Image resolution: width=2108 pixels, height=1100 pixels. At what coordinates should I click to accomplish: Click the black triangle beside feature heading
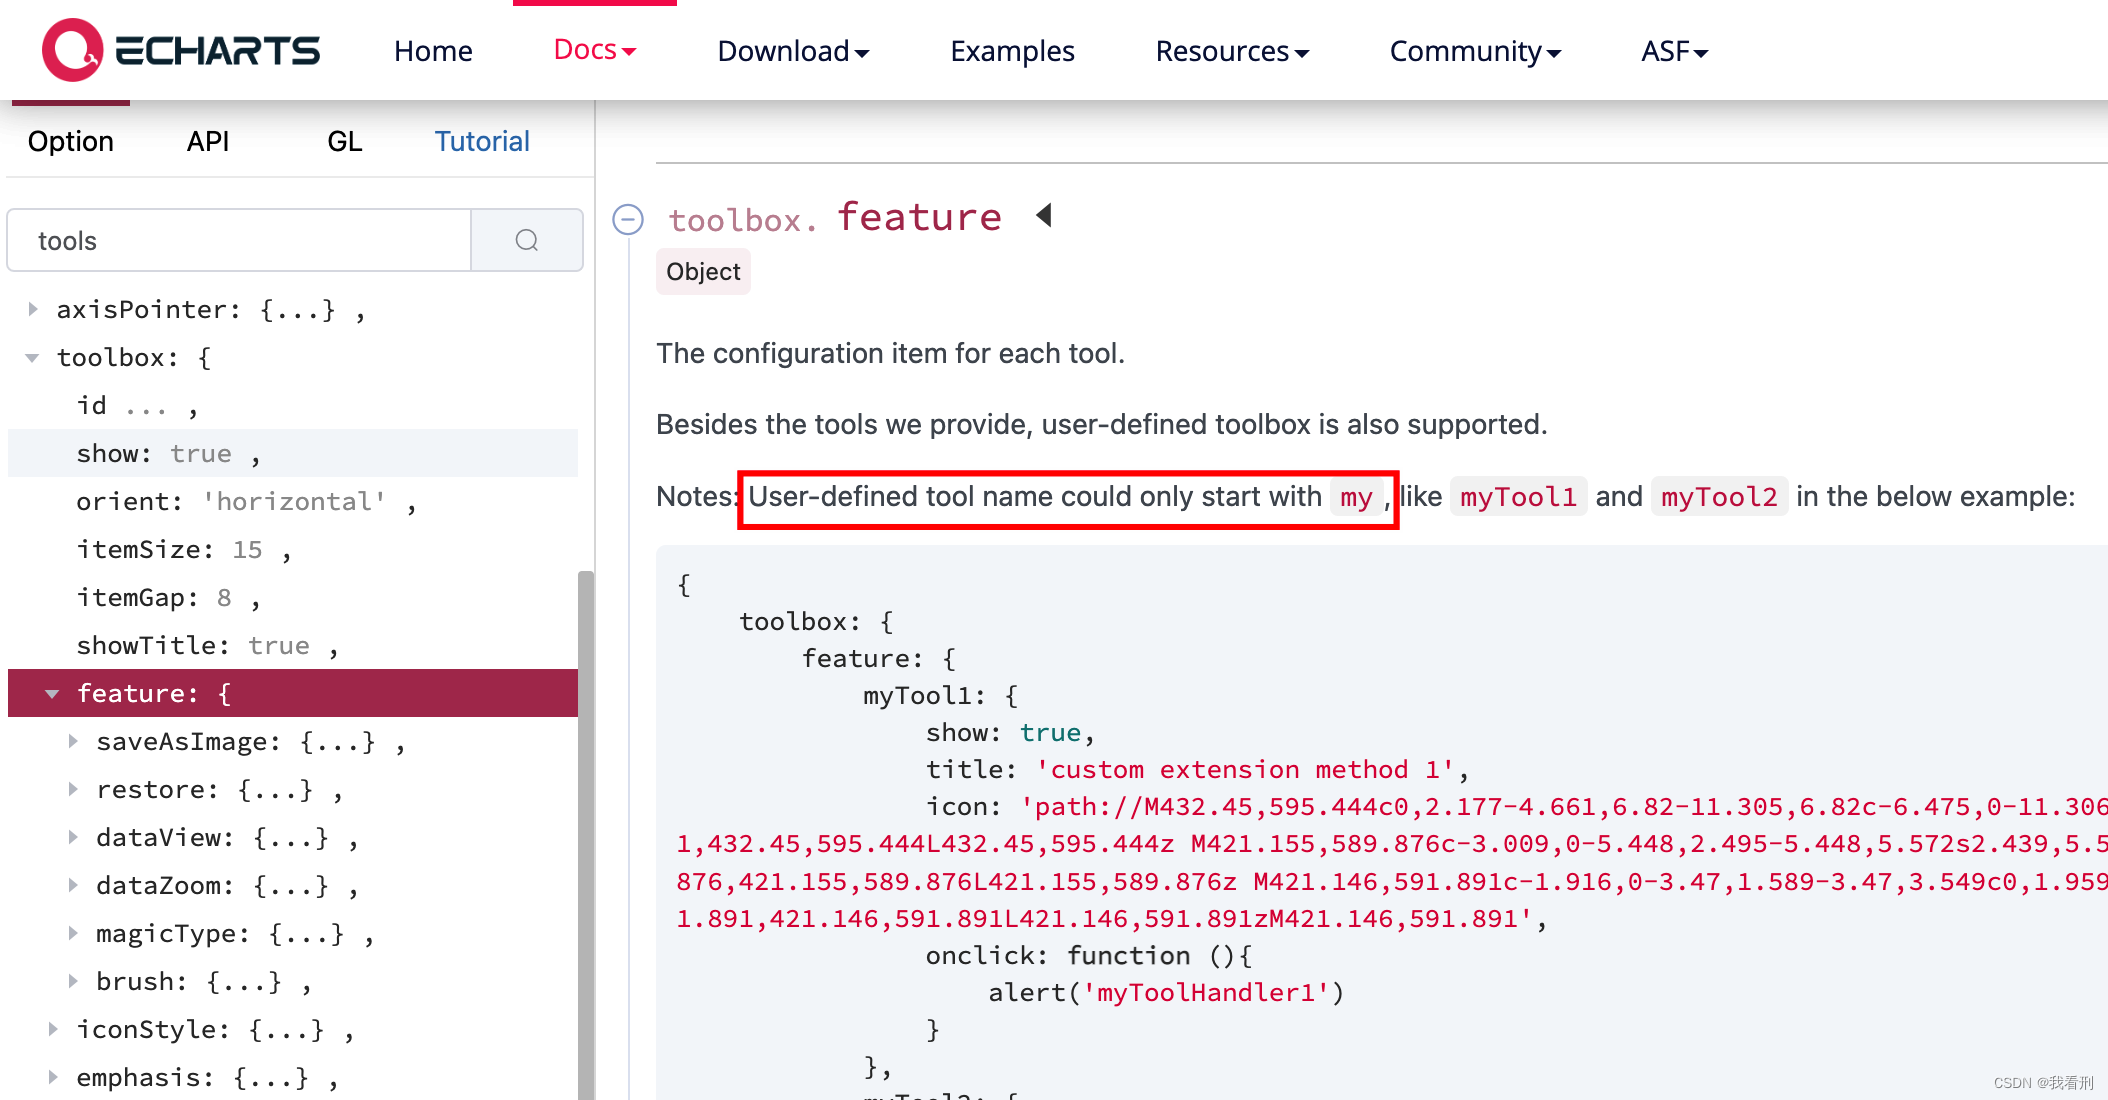click(x=1044, y=215)
